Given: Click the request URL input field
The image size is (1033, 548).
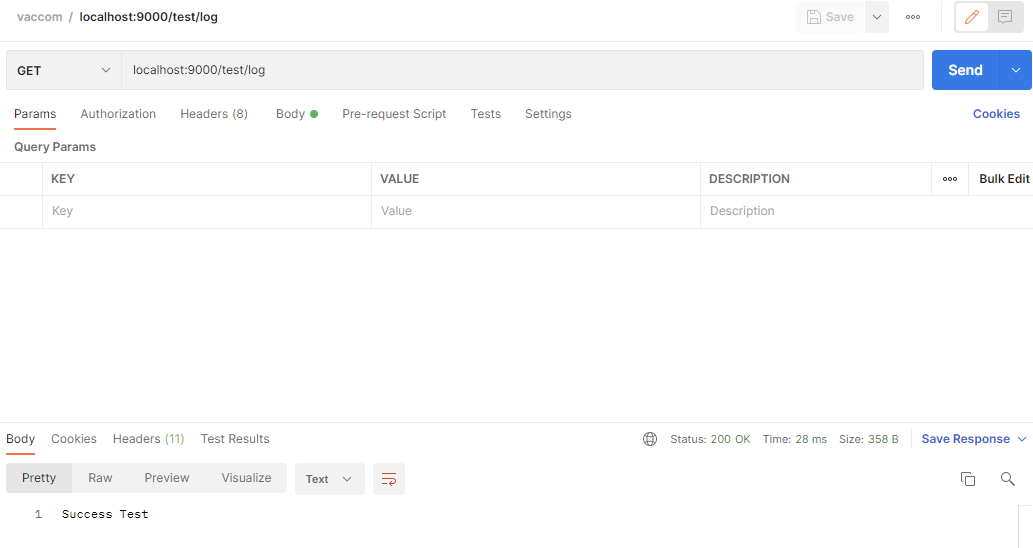Looking at the screenshot, I should (522, 70).
